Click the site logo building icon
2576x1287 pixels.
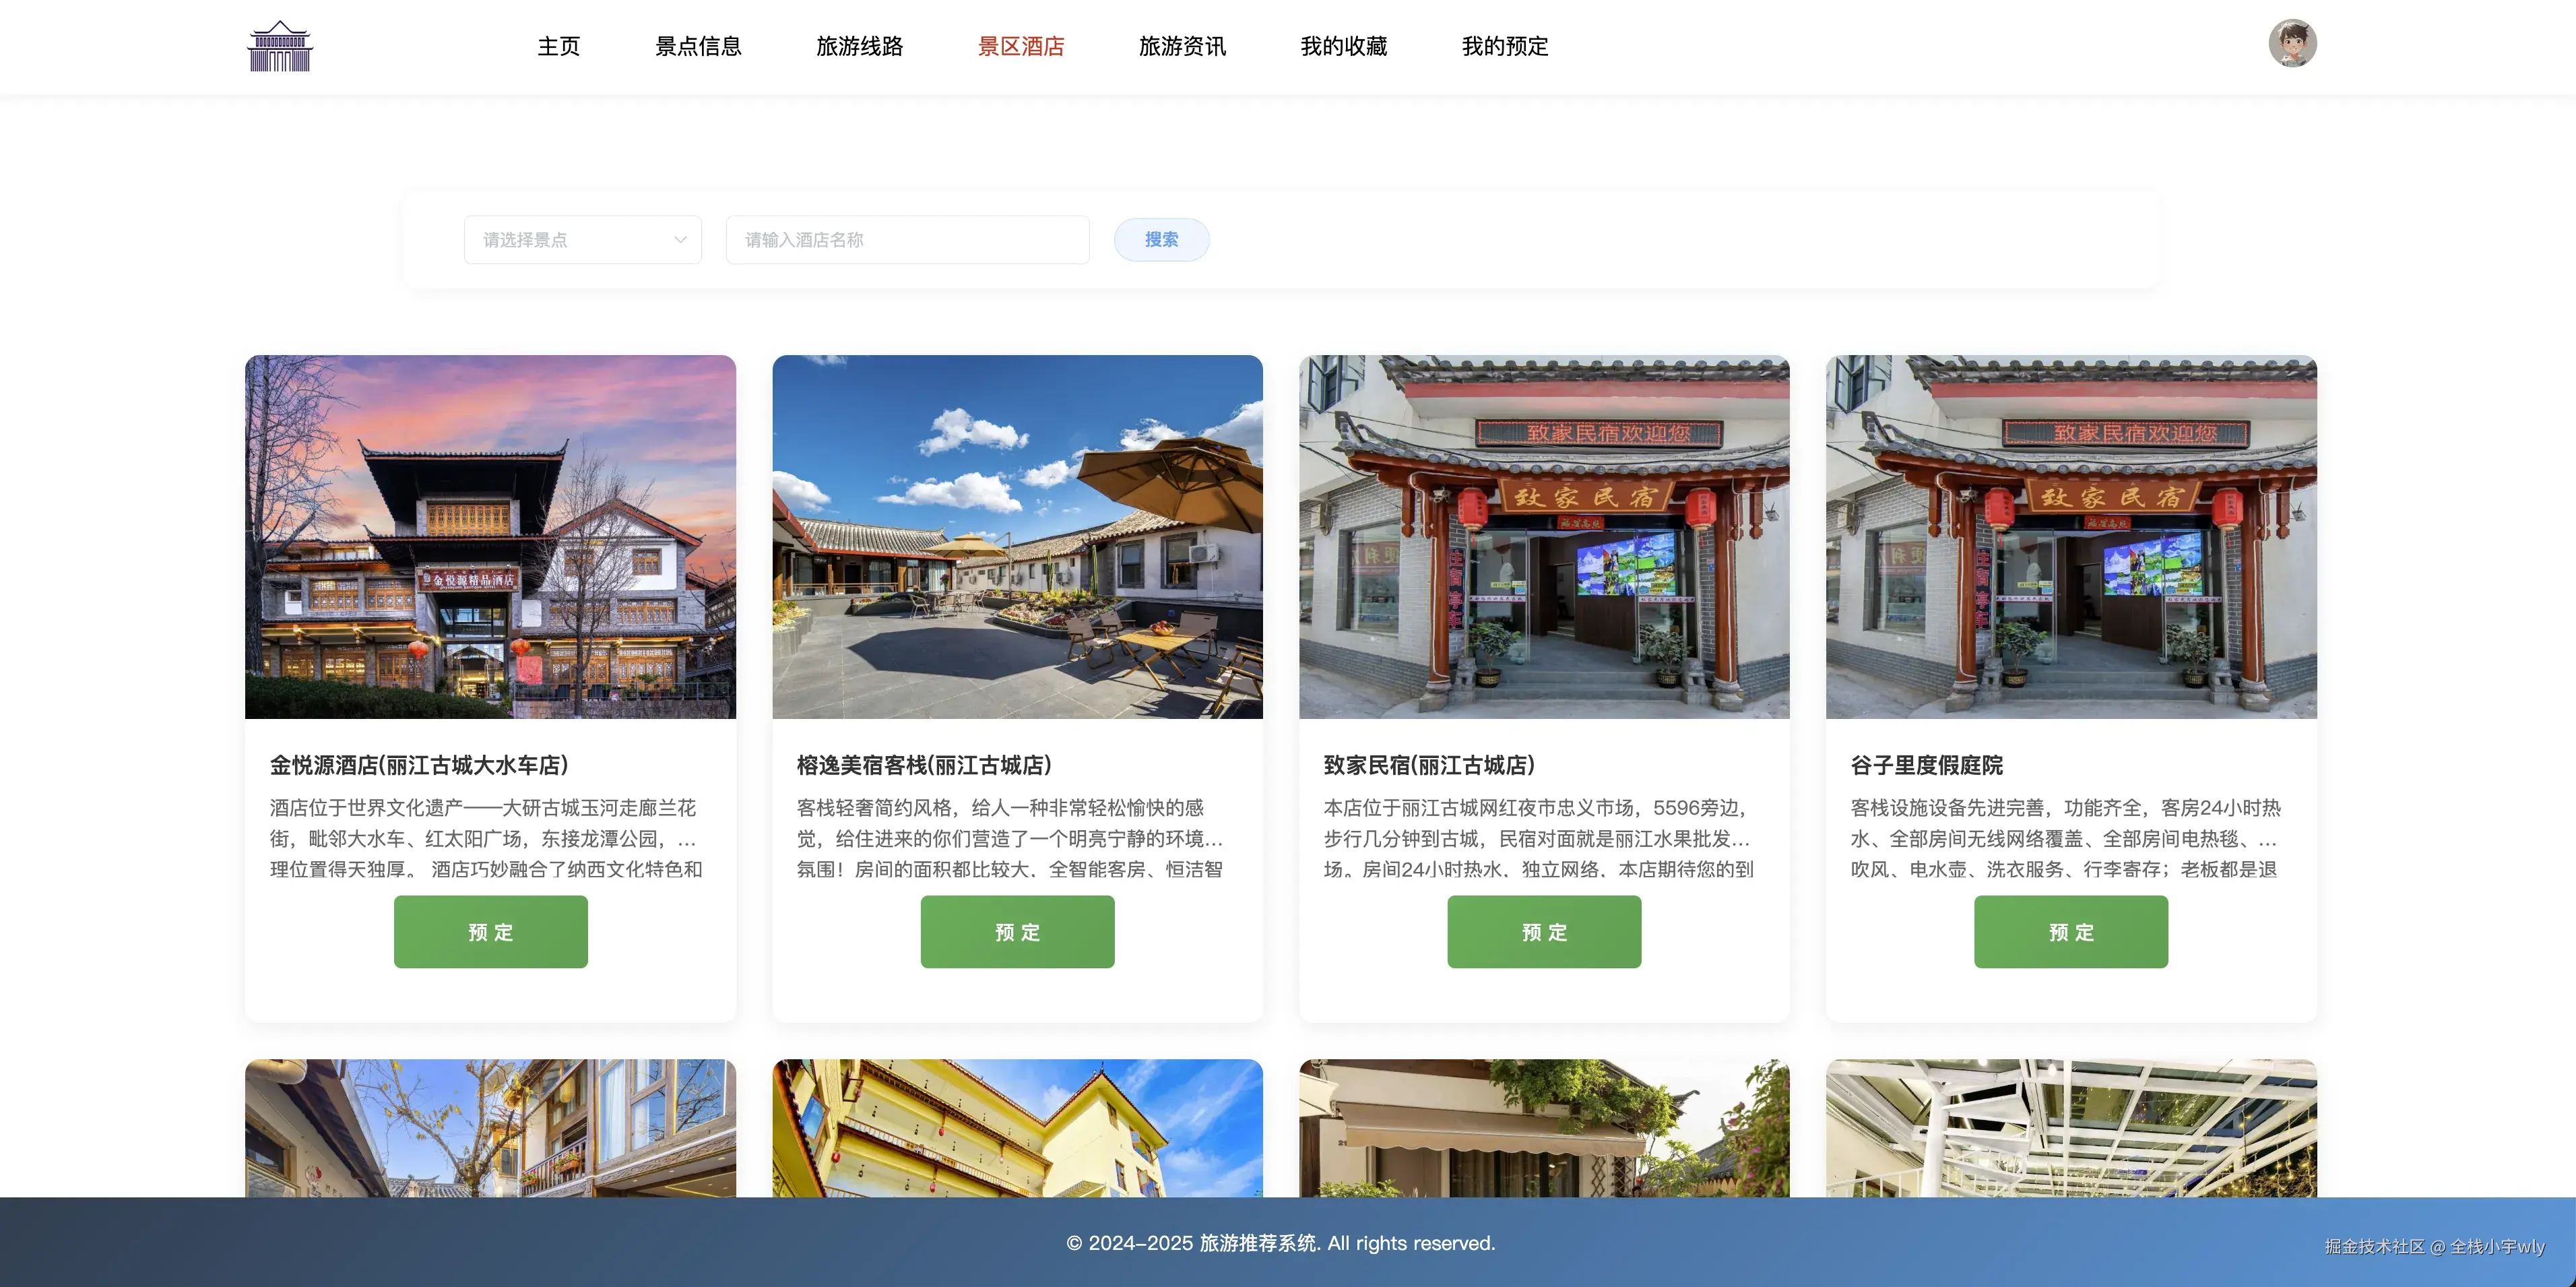[280, 46]
